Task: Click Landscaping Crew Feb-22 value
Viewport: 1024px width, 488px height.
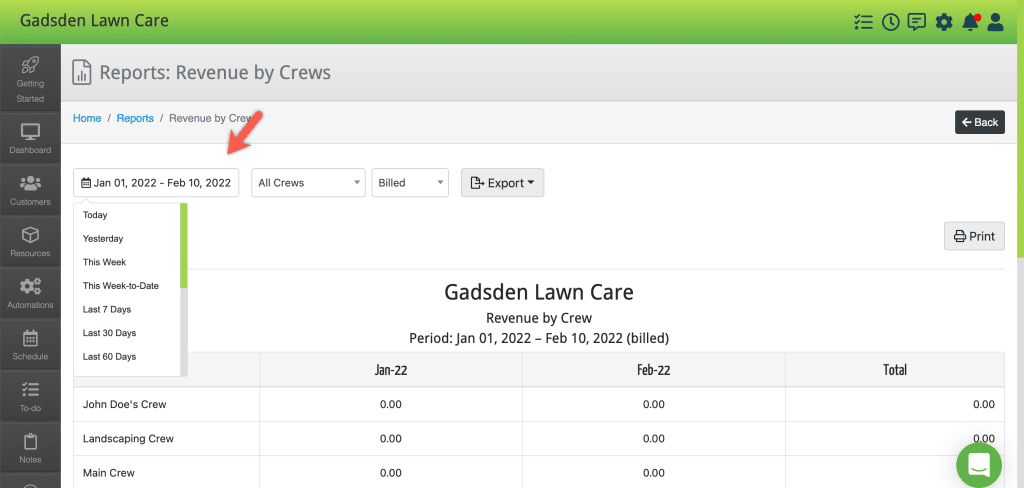Action: point(654,438)
